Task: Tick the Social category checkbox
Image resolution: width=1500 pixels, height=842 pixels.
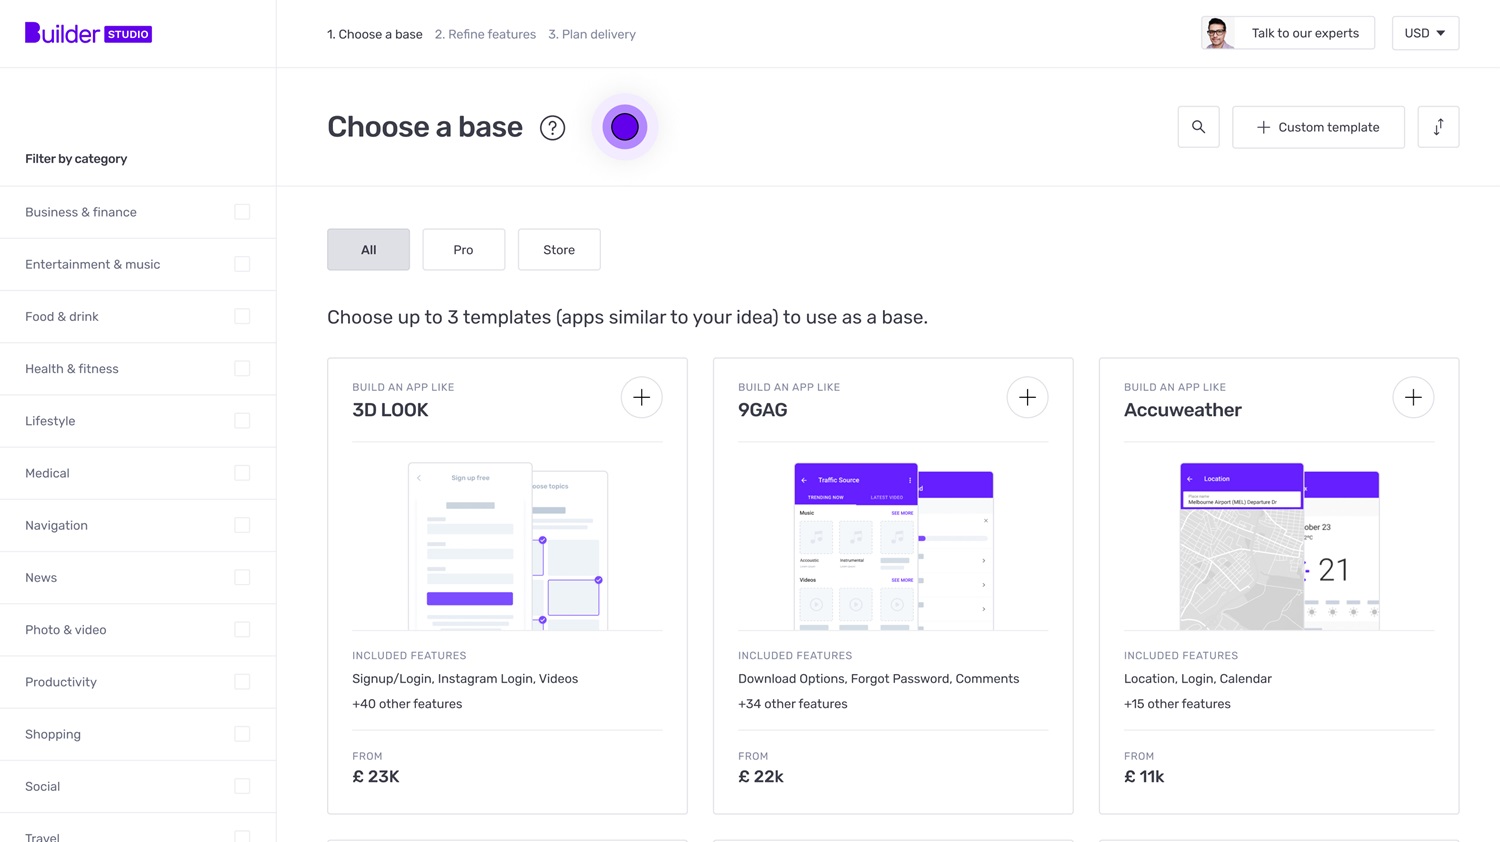Action: [242, 786]
